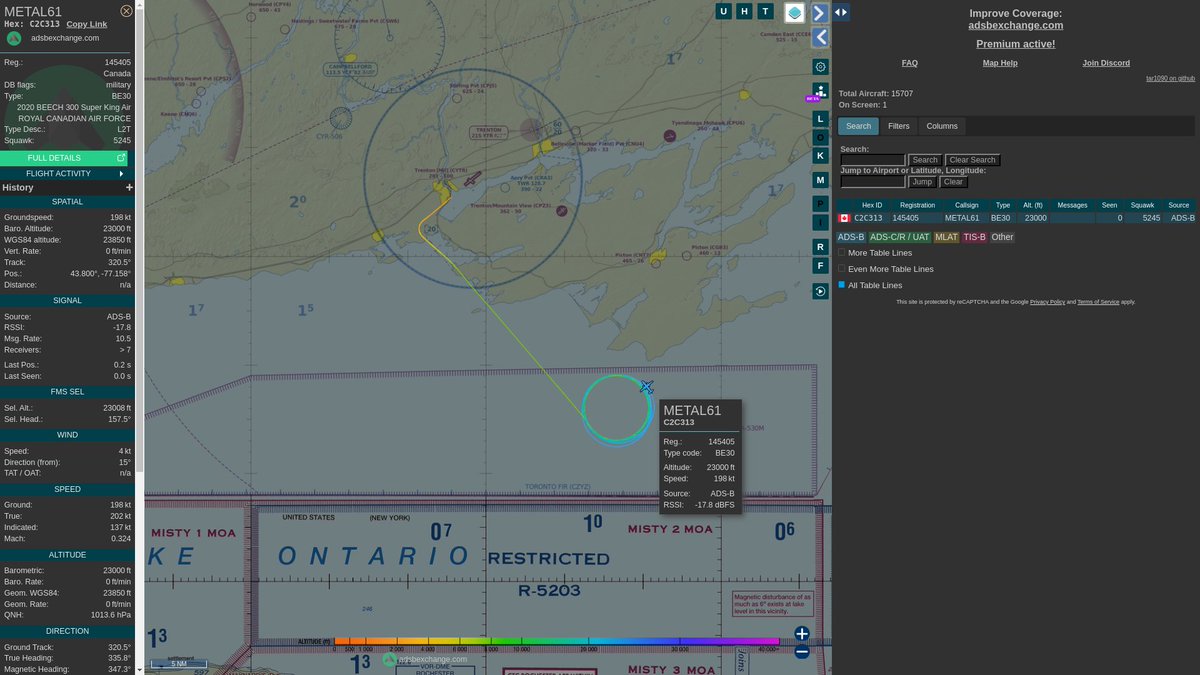Screen dimensions: 1200x675
Task: Sort table by Alt. (ft) column
Action: click(x=1034, y=205)
